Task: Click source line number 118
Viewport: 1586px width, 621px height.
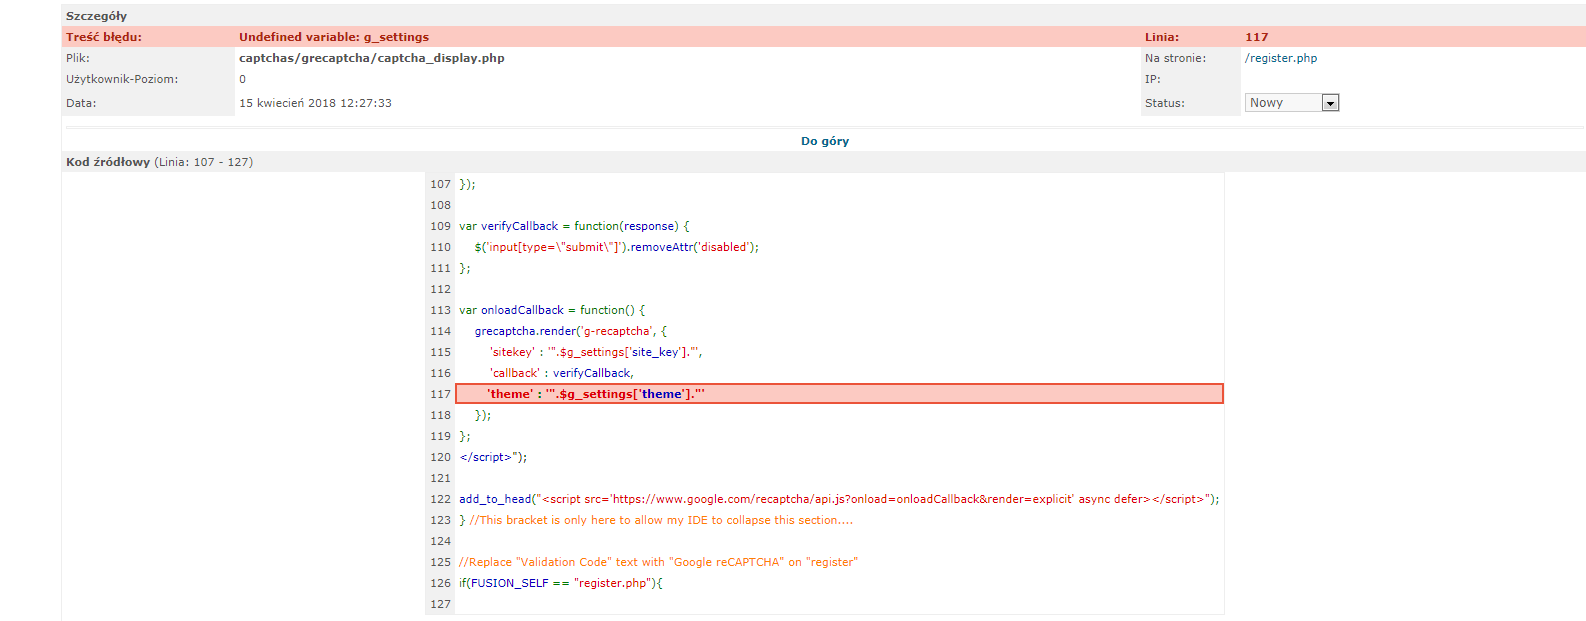Action: [x=441, y=415]
